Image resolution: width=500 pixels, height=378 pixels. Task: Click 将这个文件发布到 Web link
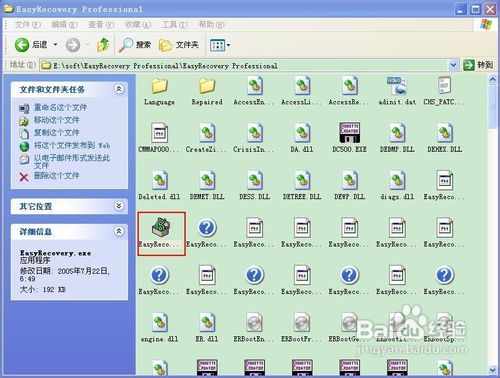point(72,145)
